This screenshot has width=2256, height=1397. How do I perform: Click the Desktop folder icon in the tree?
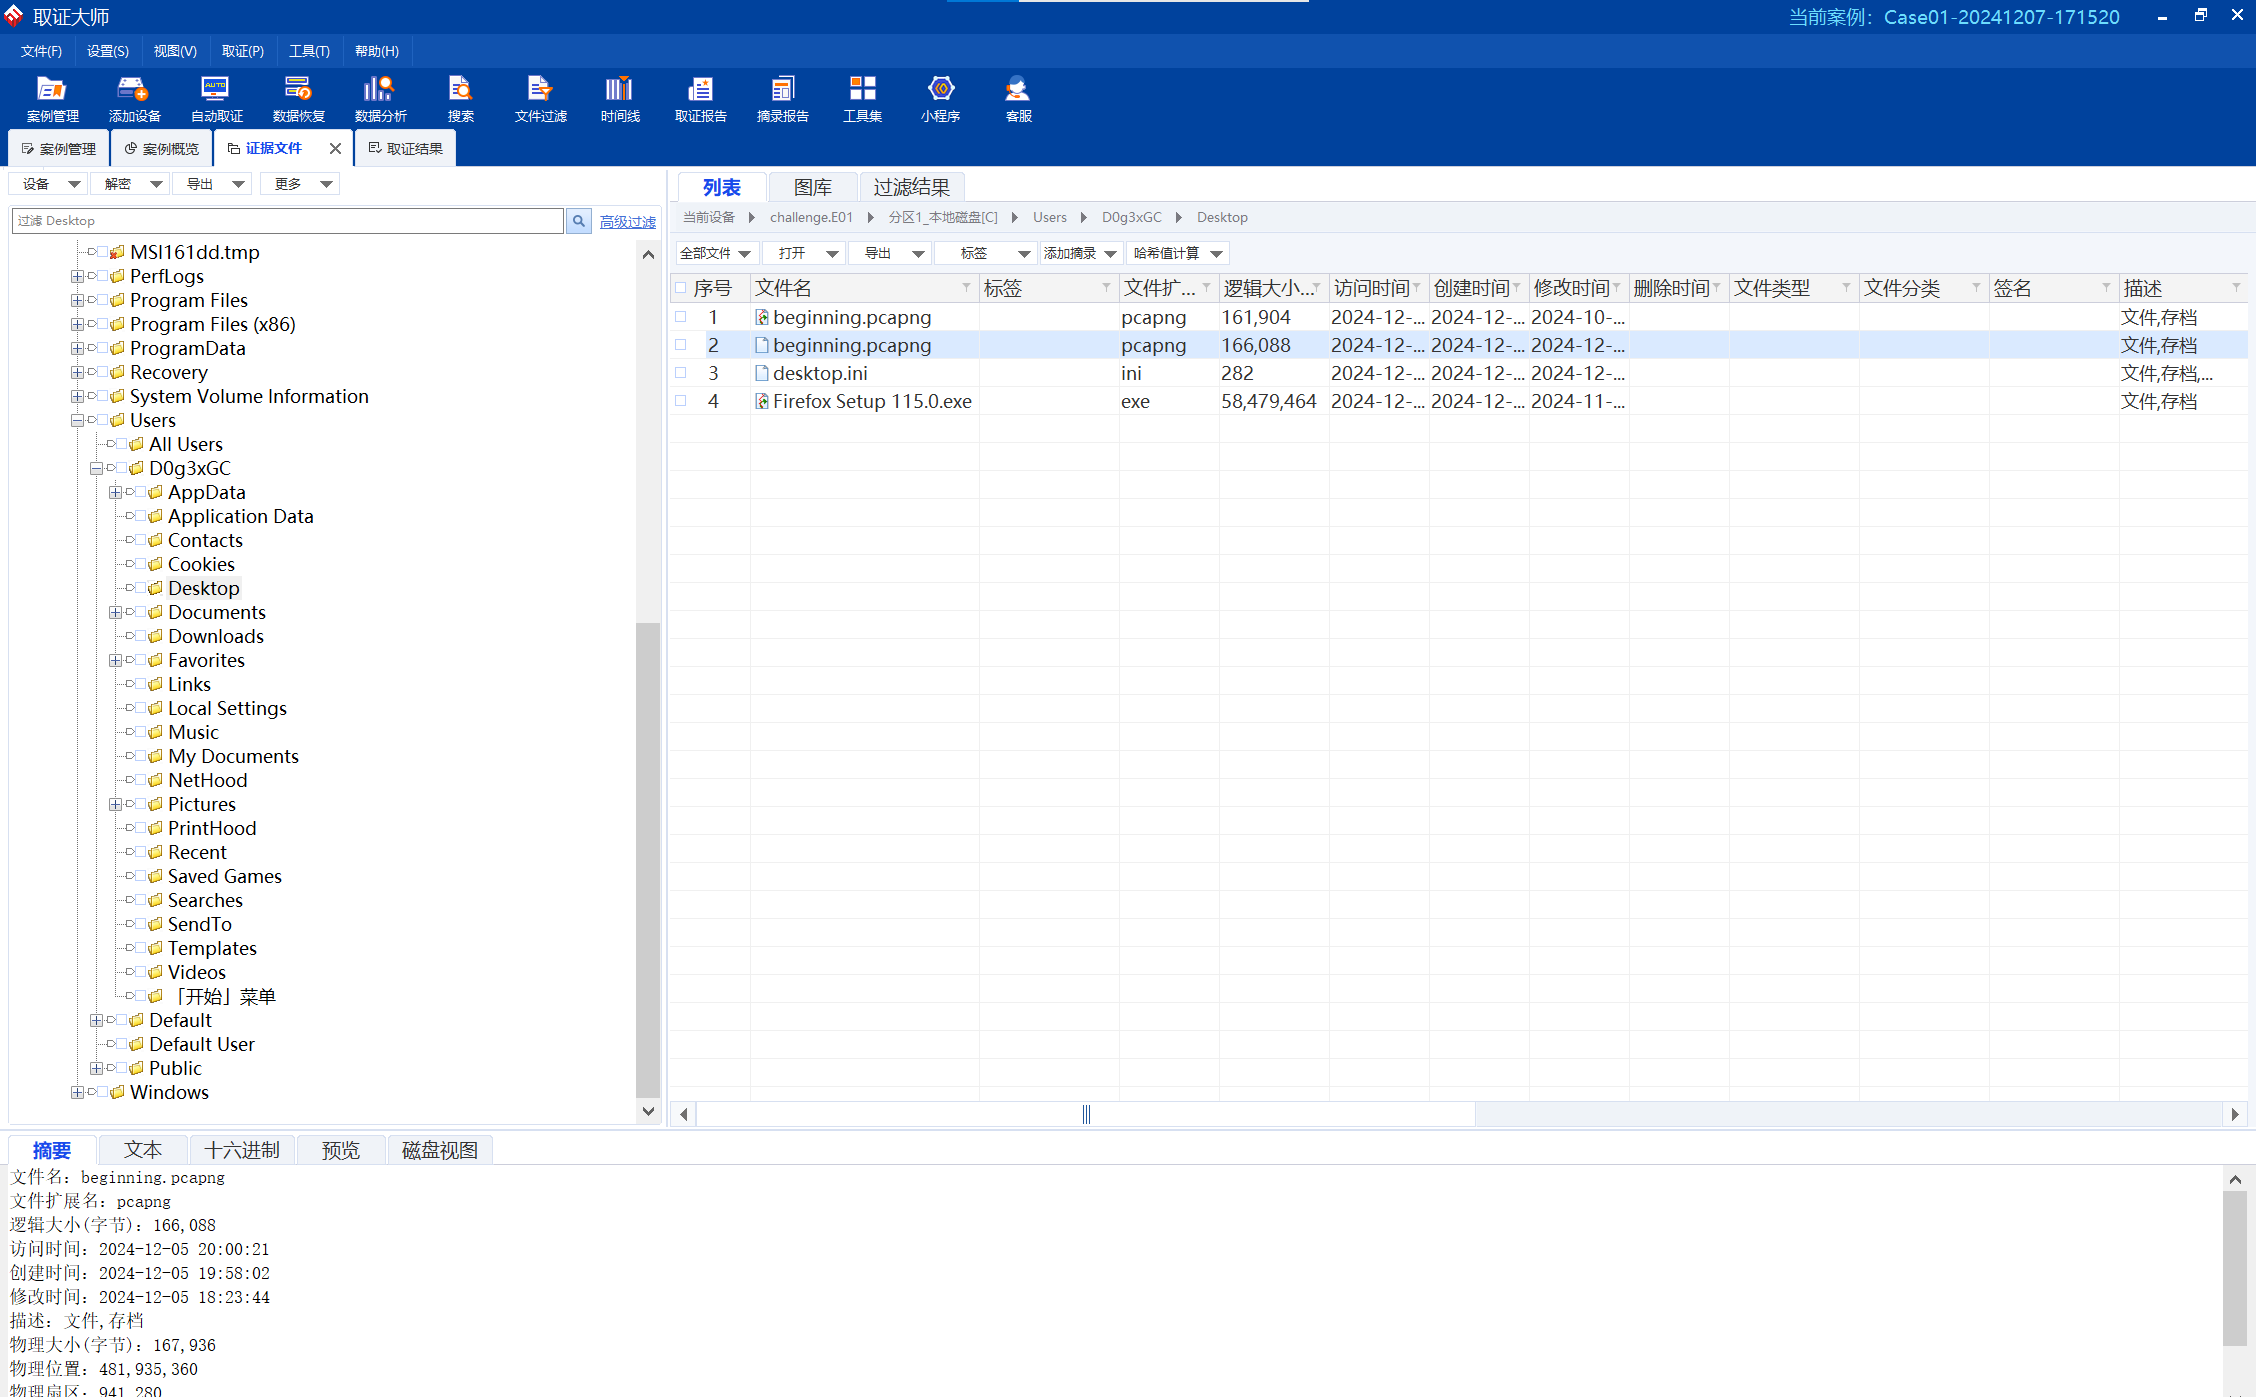coord(155,588)
